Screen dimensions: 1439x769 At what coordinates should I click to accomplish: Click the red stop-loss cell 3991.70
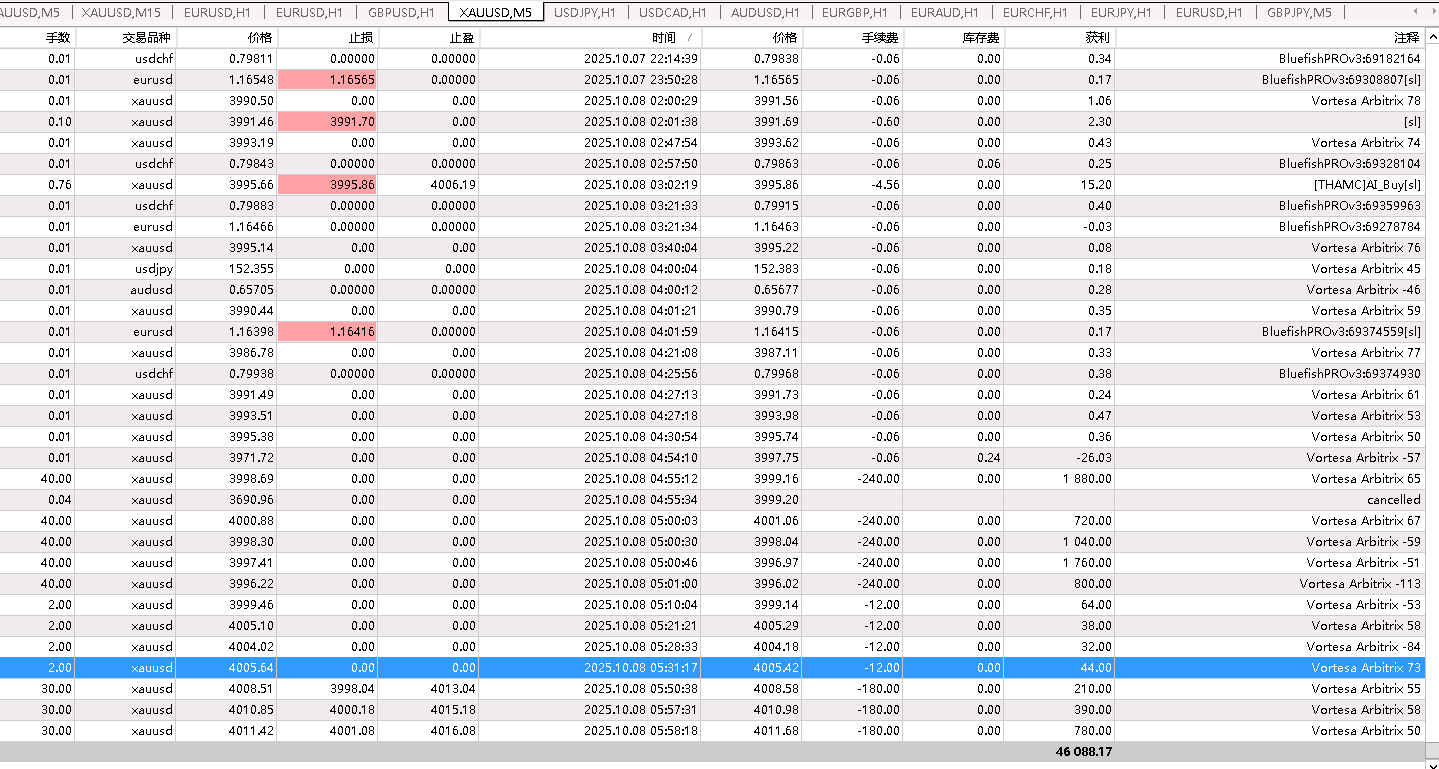pyautogui.click(x=327, y=122)
